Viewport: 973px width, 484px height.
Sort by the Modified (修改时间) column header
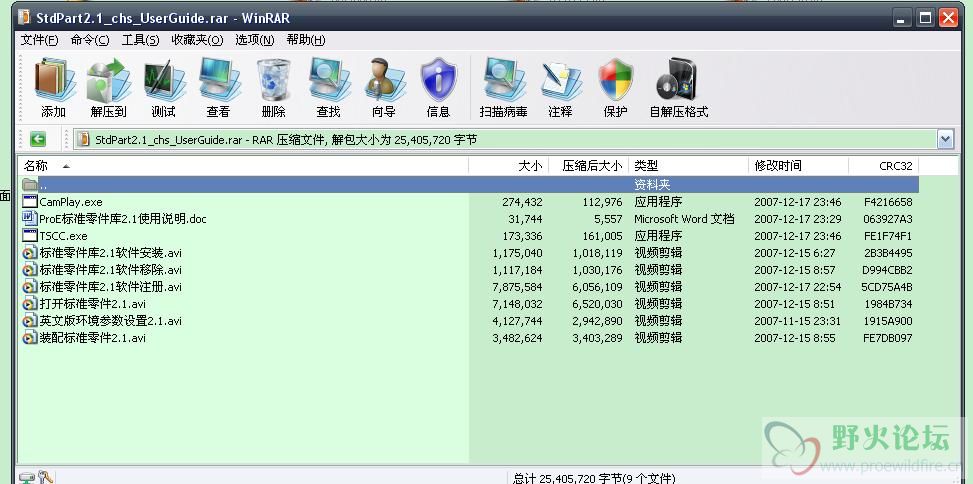799,166
